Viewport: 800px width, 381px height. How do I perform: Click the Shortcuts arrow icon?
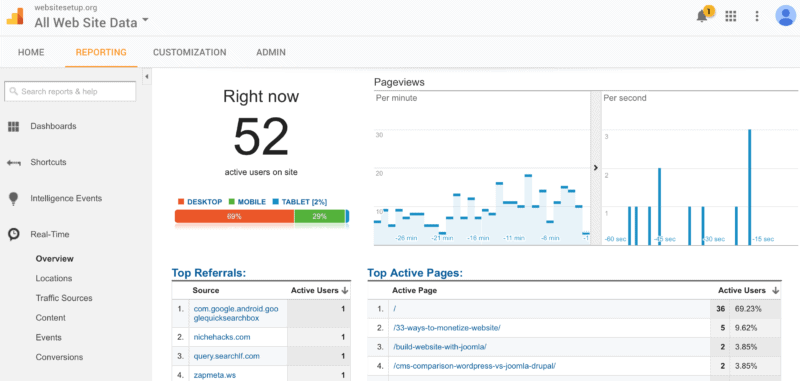(x=13, y=163)
